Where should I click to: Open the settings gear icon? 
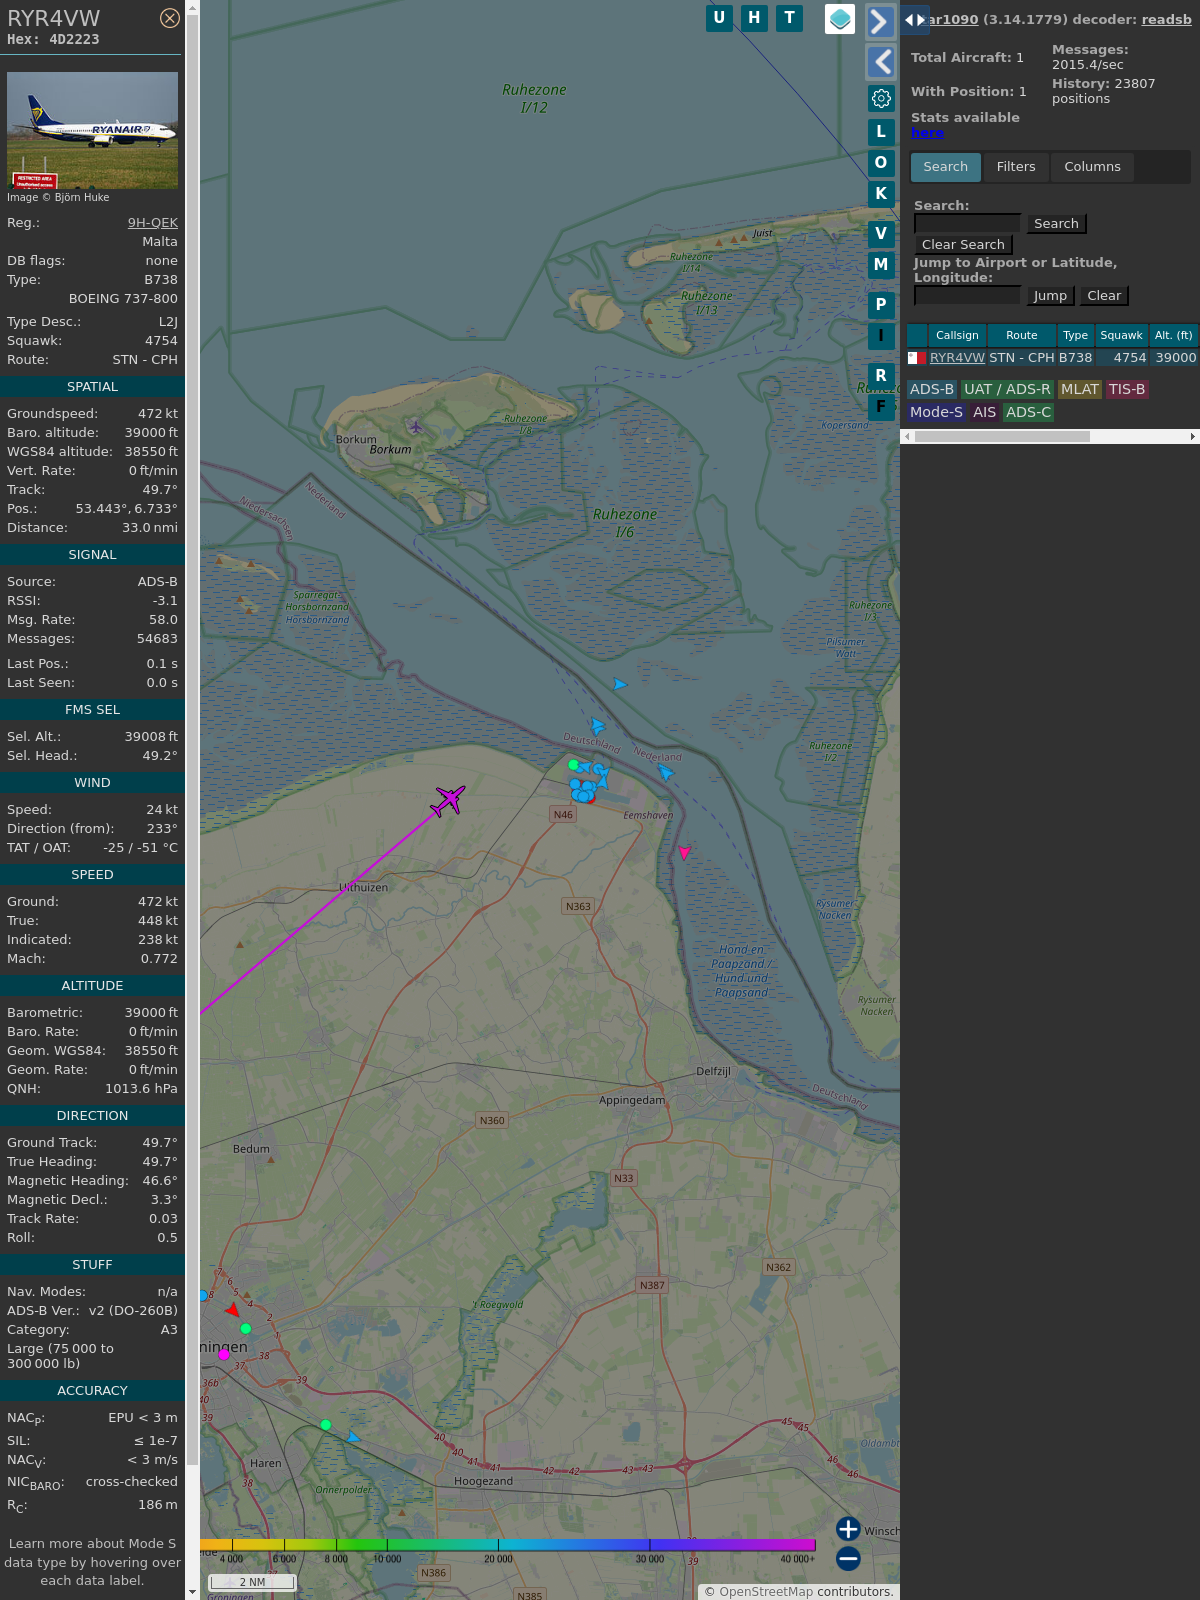click(x=881, y=98)
